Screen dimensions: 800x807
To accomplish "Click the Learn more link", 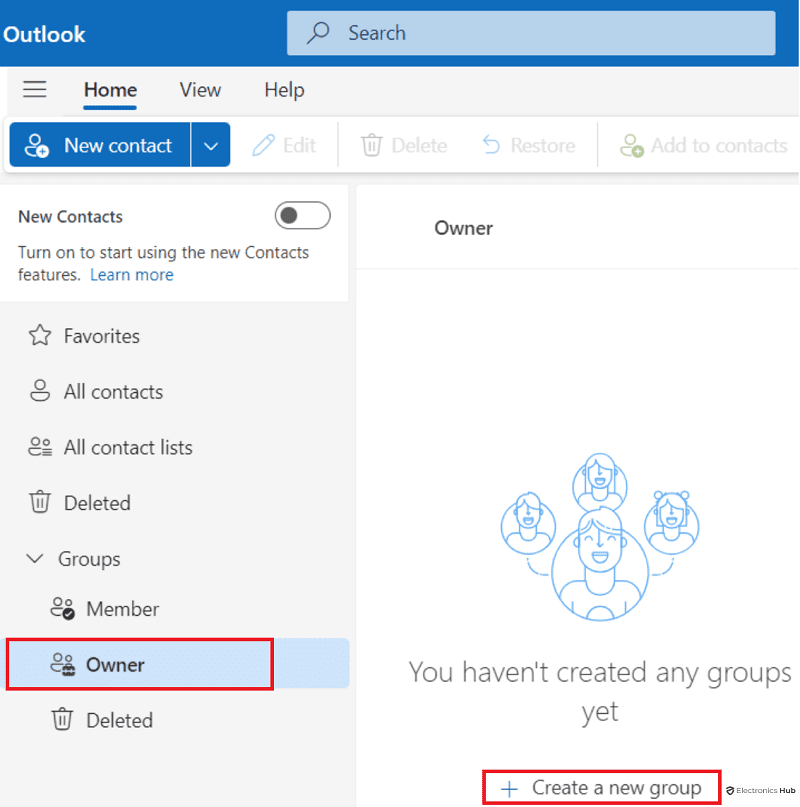I will (131, 274).
